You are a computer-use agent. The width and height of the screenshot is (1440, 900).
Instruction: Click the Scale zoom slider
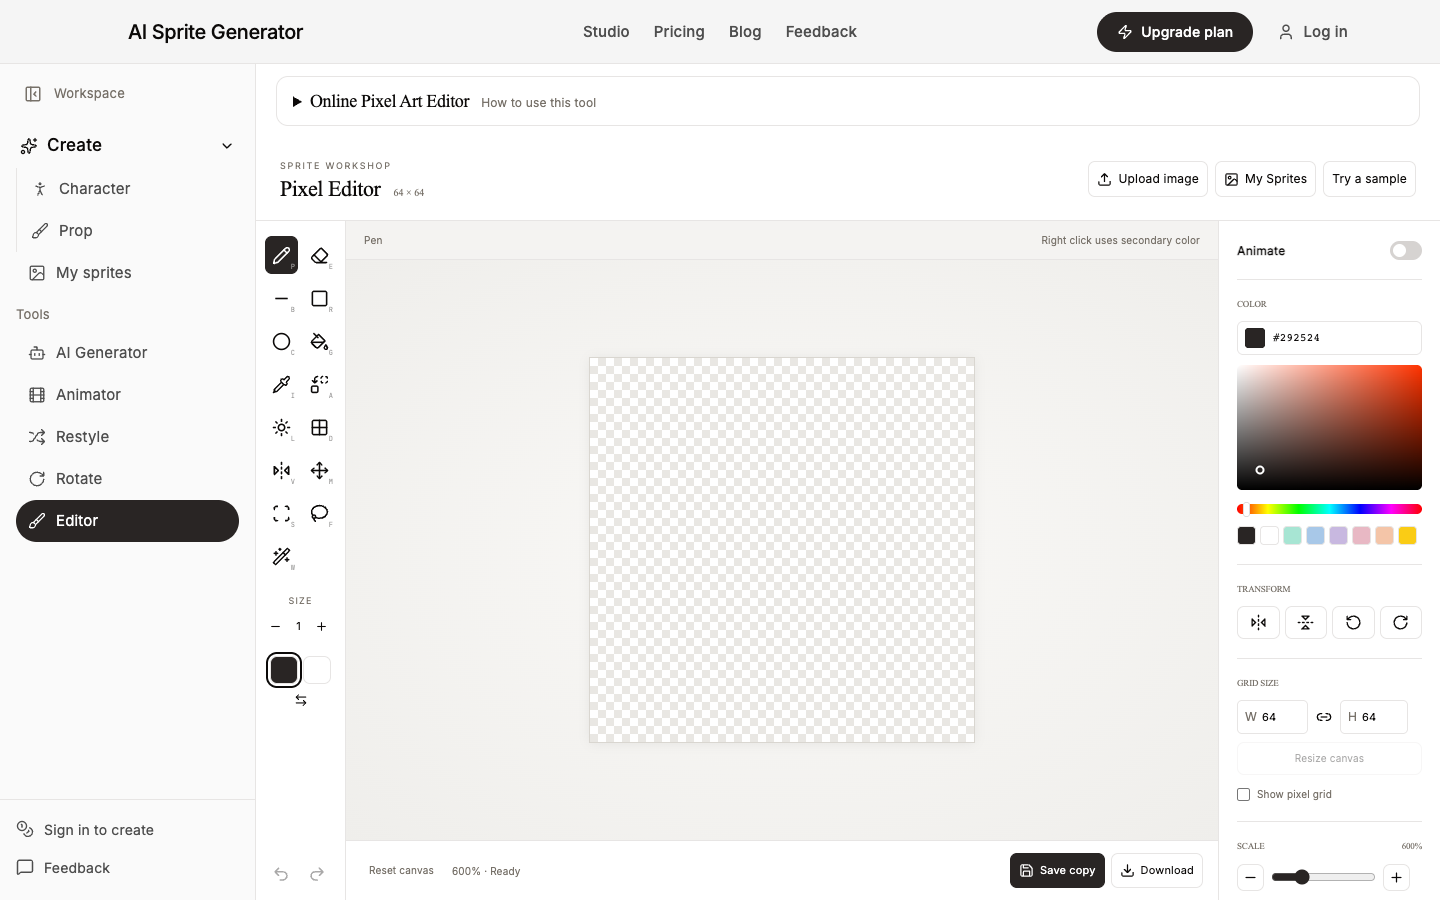pyautogui.click(x=1323, y=877)
